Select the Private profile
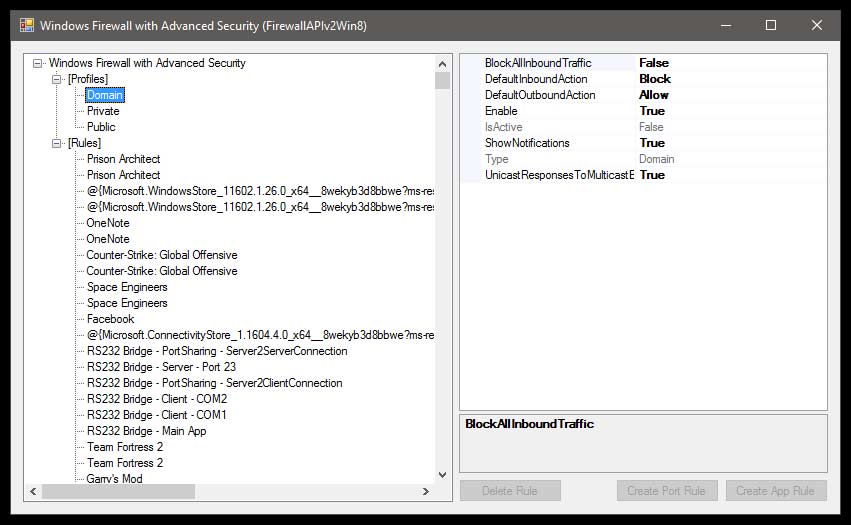This screenshot has height=525, width=851. (103, 111)
